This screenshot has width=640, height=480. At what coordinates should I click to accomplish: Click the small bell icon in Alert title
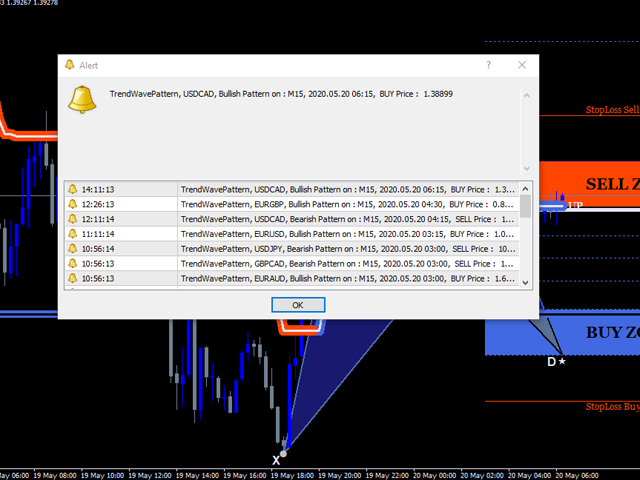[70, 65]
